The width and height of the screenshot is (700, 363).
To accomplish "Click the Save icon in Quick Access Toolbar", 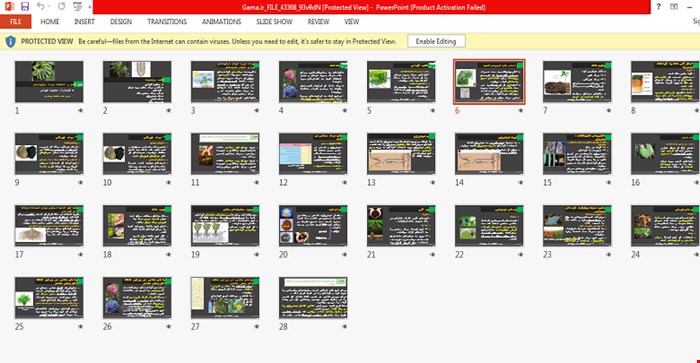I will pyautogui.click(x=25, y=7).
